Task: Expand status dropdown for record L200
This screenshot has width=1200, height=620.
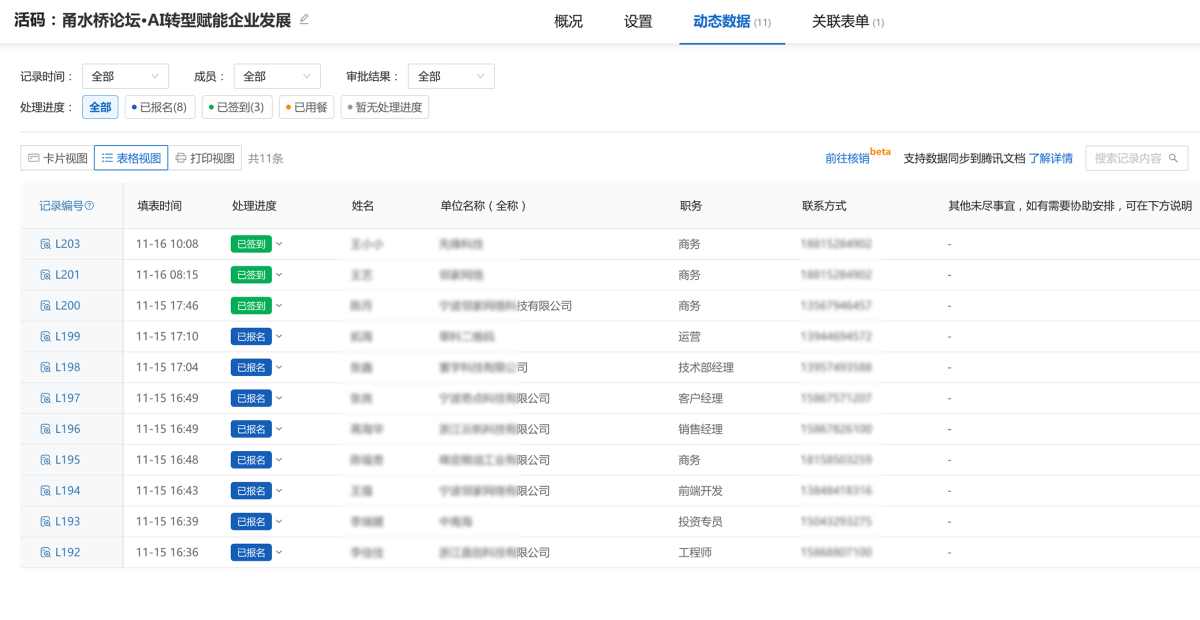Action: click(x=279, y=306)
